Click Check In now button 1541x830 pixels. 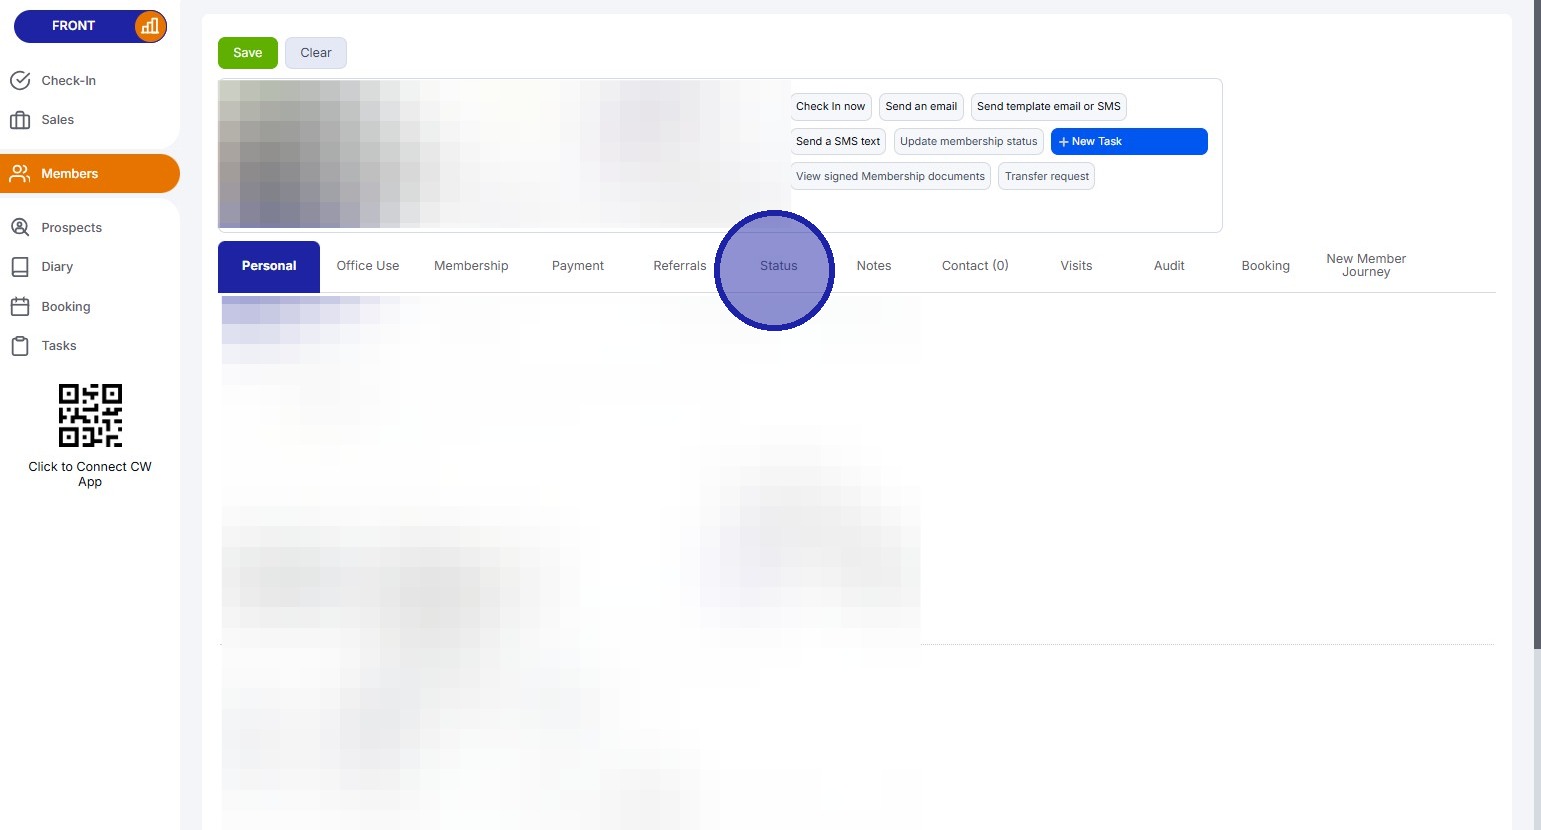831,107
